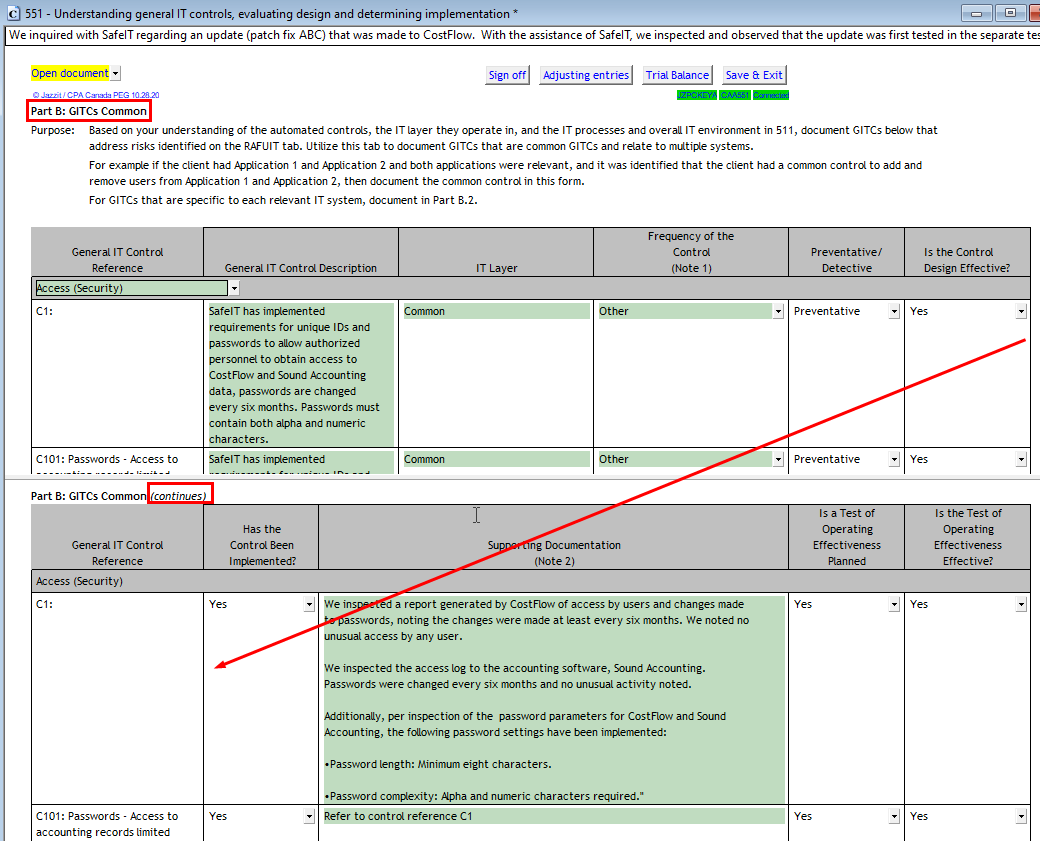Screen dimensions: 1040x841
Task: Click the '(continues)' heading text
Action: pyautogui.click(x=178, y=496)
